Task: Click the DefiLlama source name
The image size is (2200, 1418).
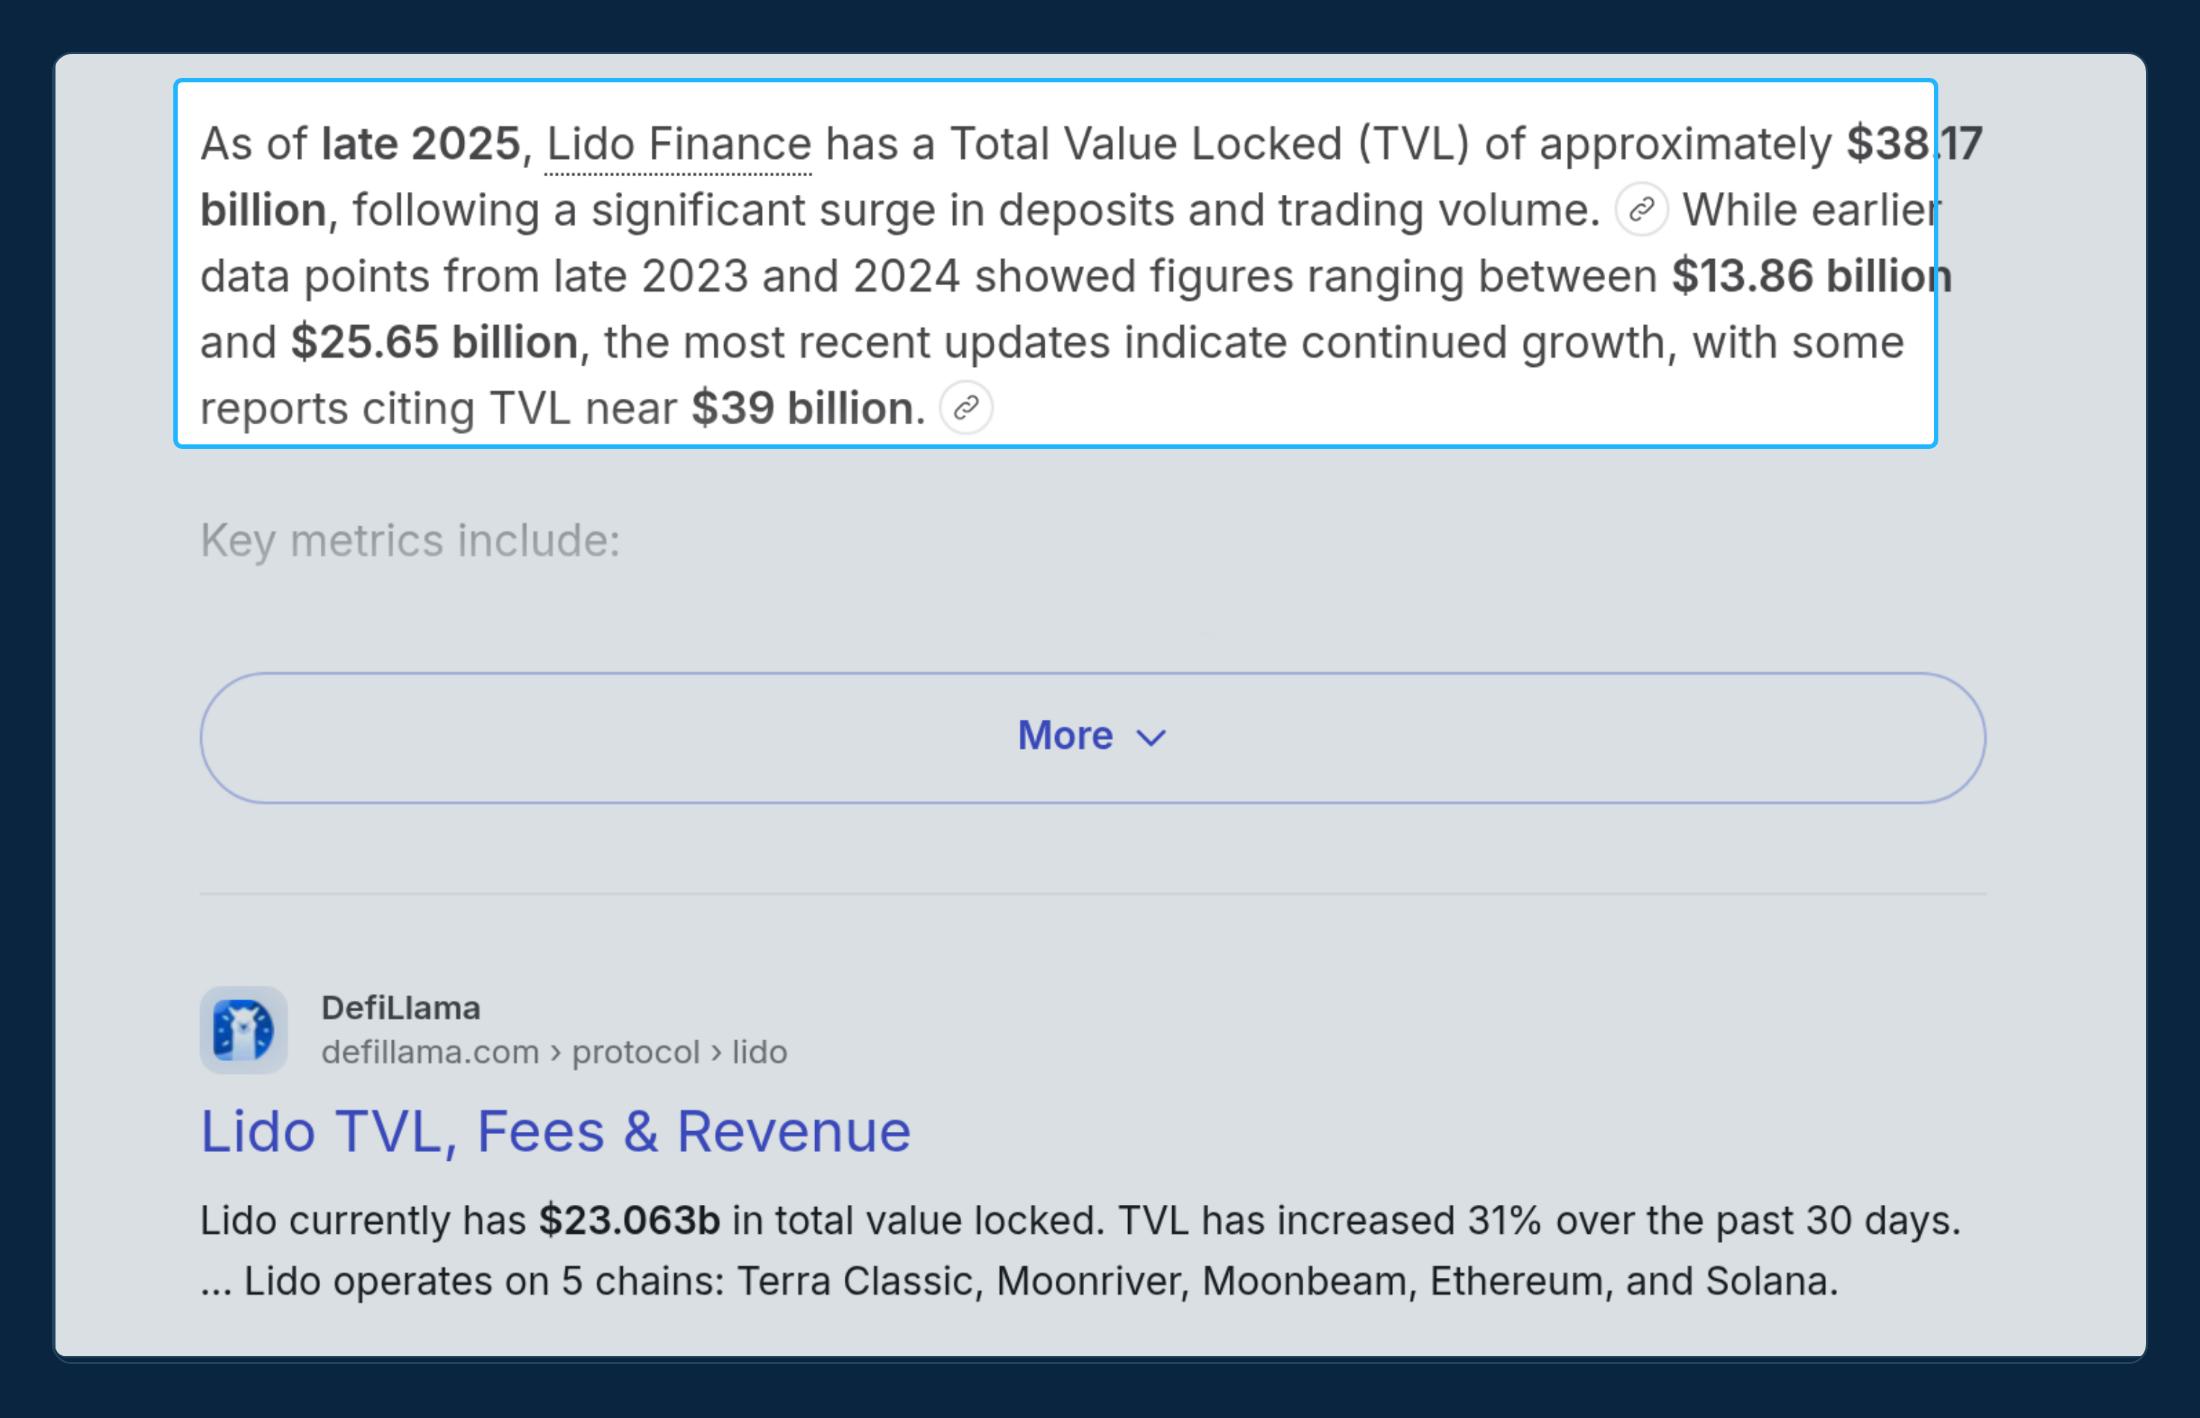Action: [x=401, y=1008]
